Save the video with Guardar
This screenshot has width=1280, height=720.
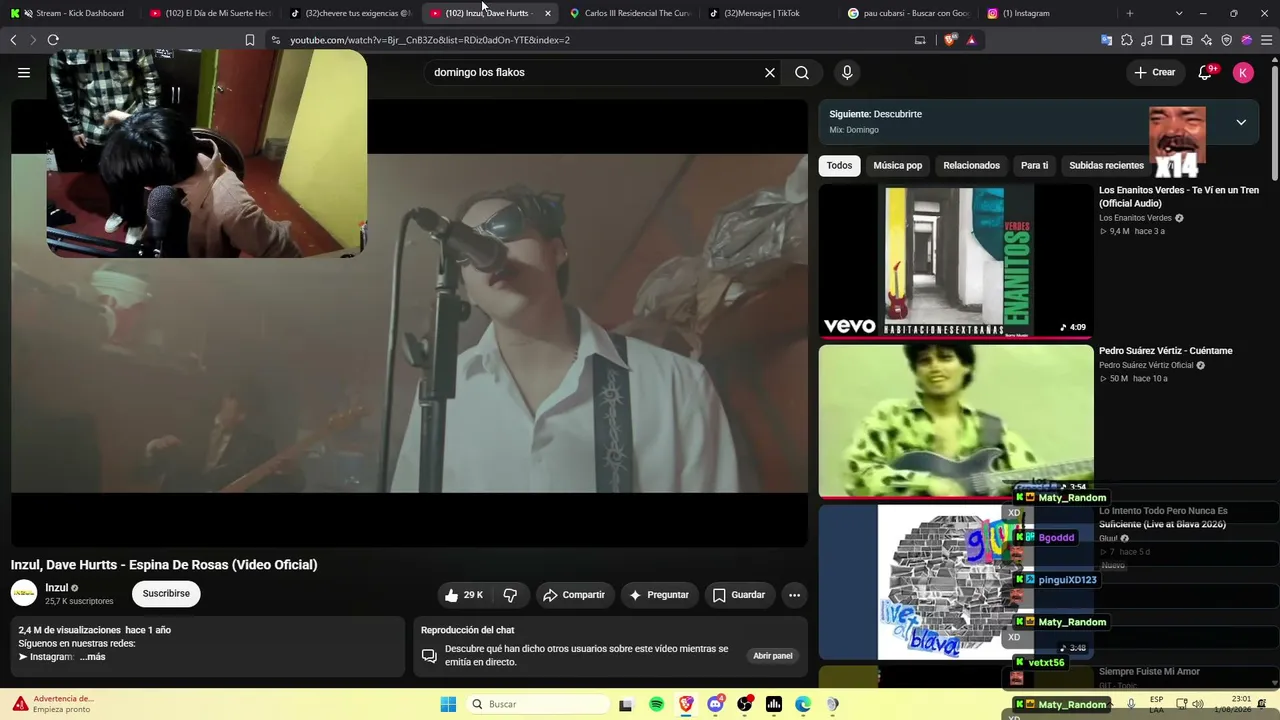(739, 595)
